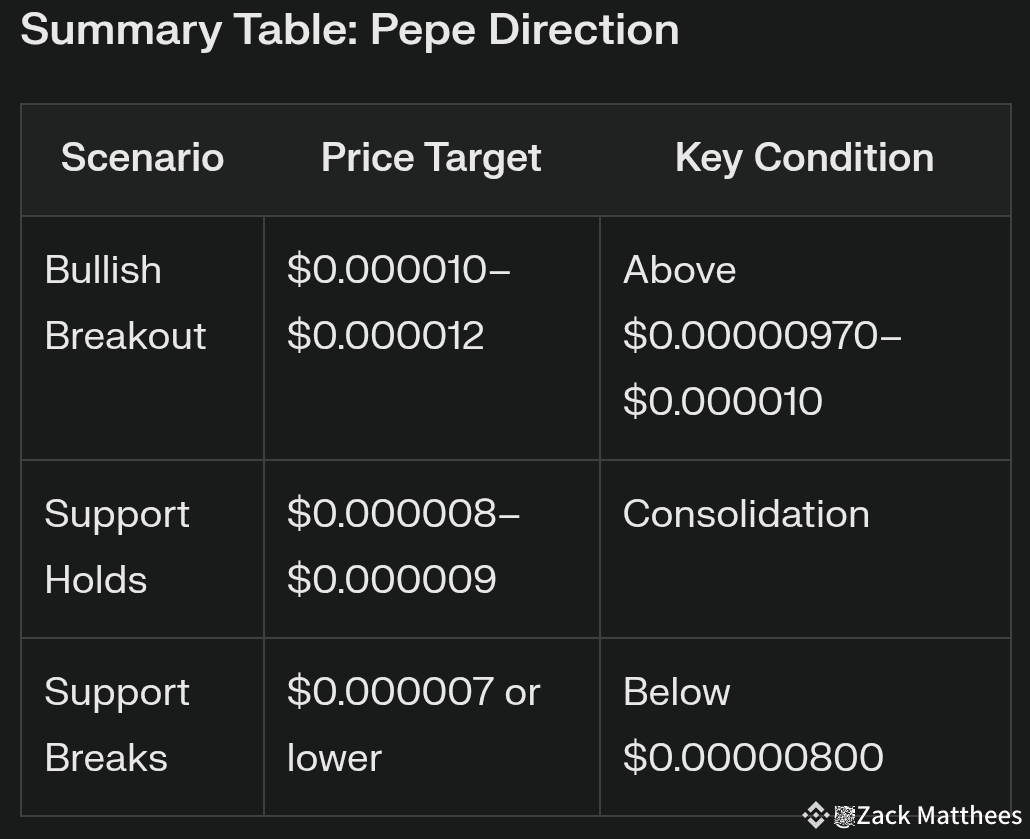Click the word Above in Key Condition column
Image resolution: width=1030 pixels, height=839 pixels.
click(x=679, y=270)
